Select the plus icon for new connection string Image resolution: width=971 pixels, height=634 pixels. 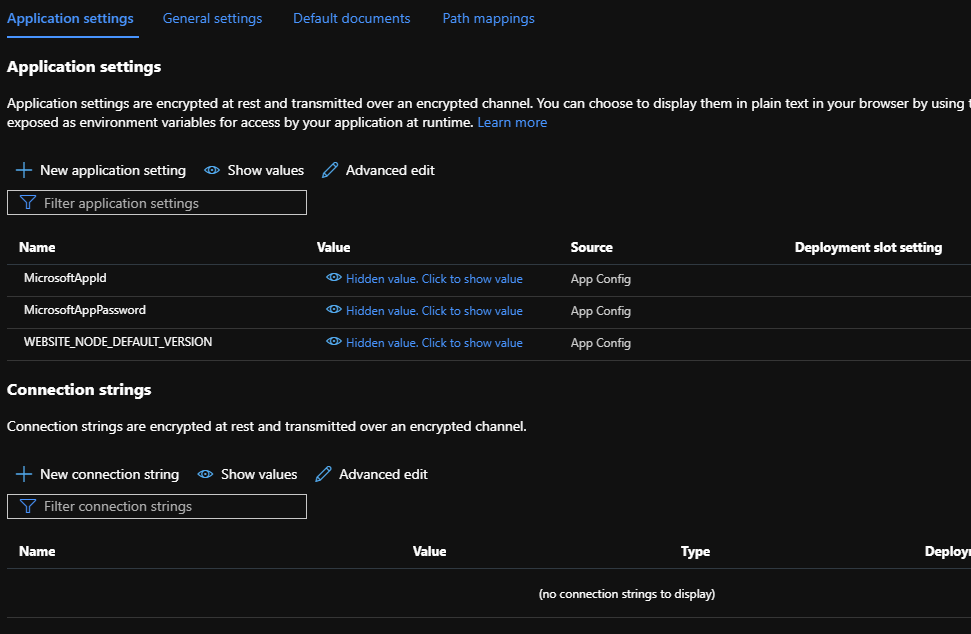point(23,474)
